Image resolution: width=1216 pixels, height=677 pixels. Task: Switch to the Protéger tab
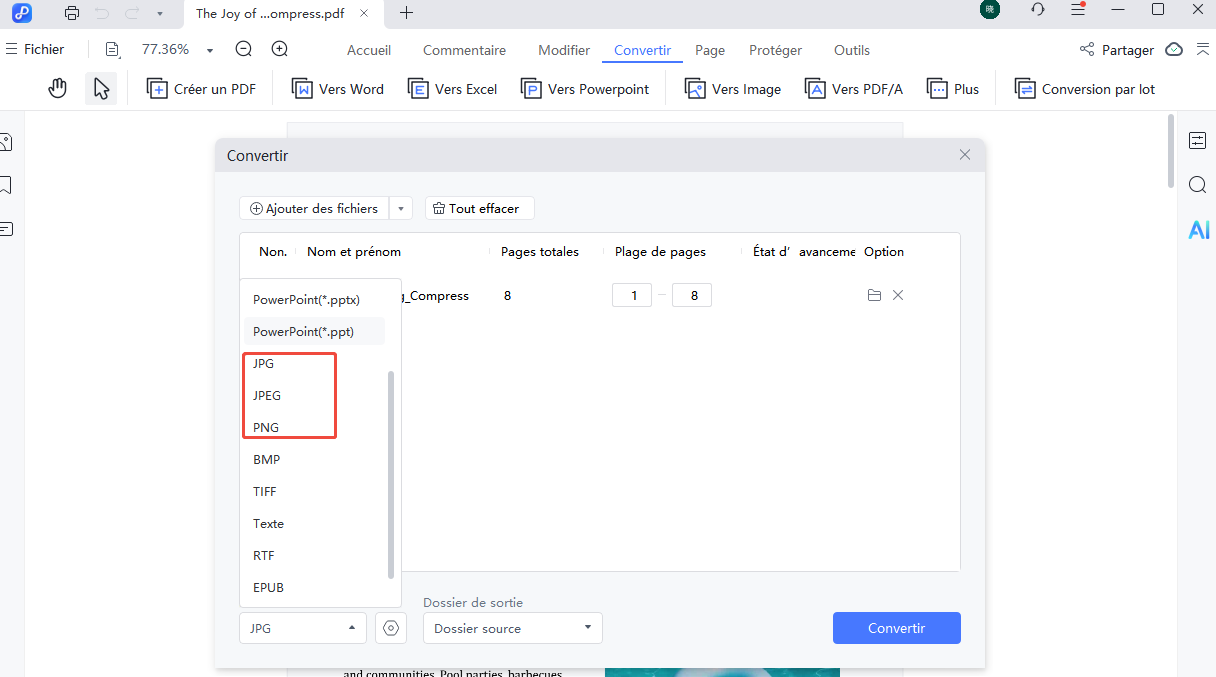[775, 49]
